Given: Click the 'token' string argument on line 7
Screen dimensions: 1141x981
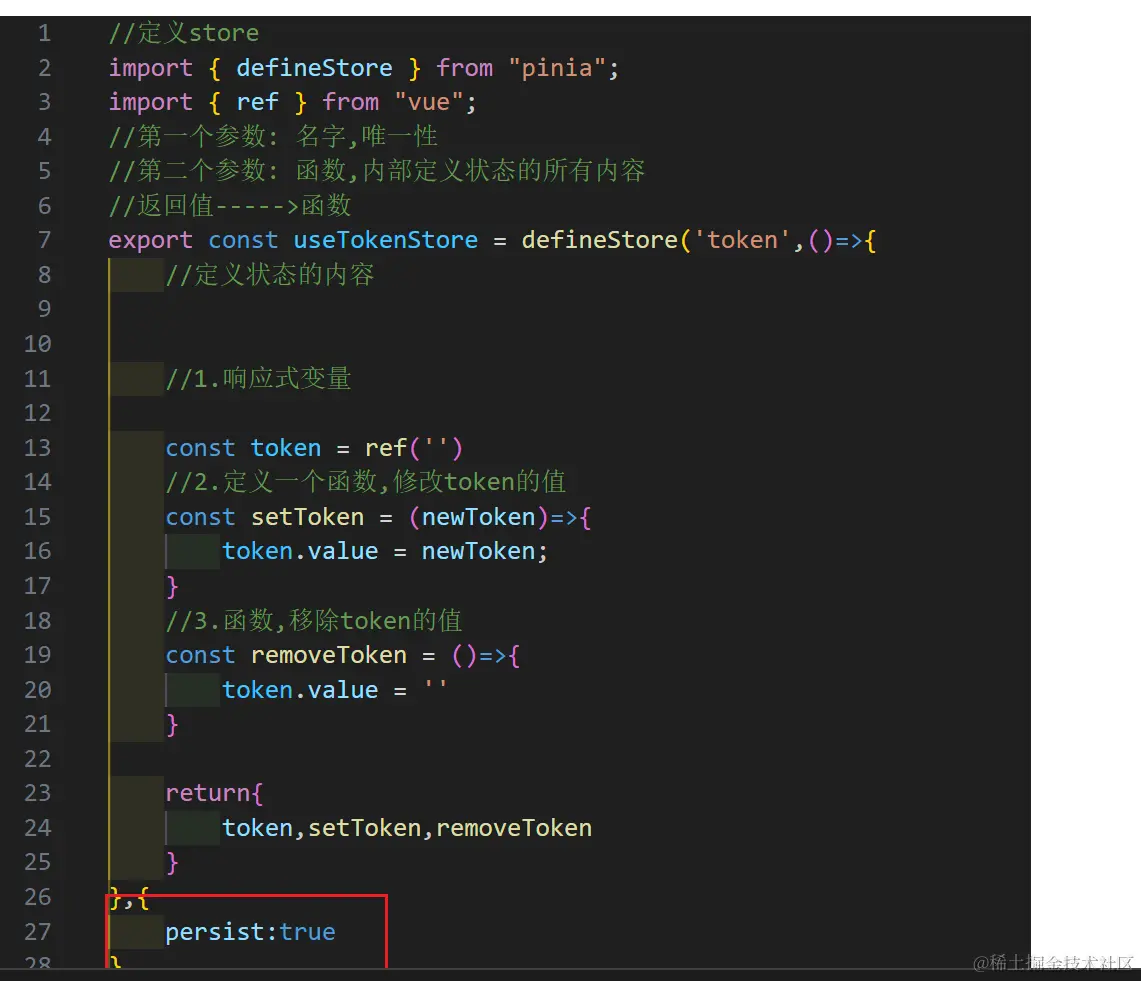Looking at the screenshot, I should coord(742,240).
